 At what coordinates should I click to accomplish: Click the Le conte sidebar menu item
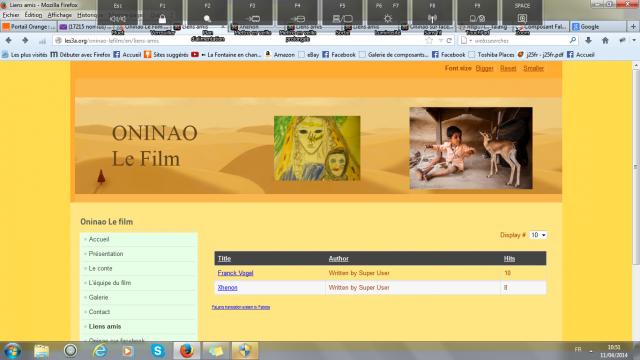coord(100,269)
